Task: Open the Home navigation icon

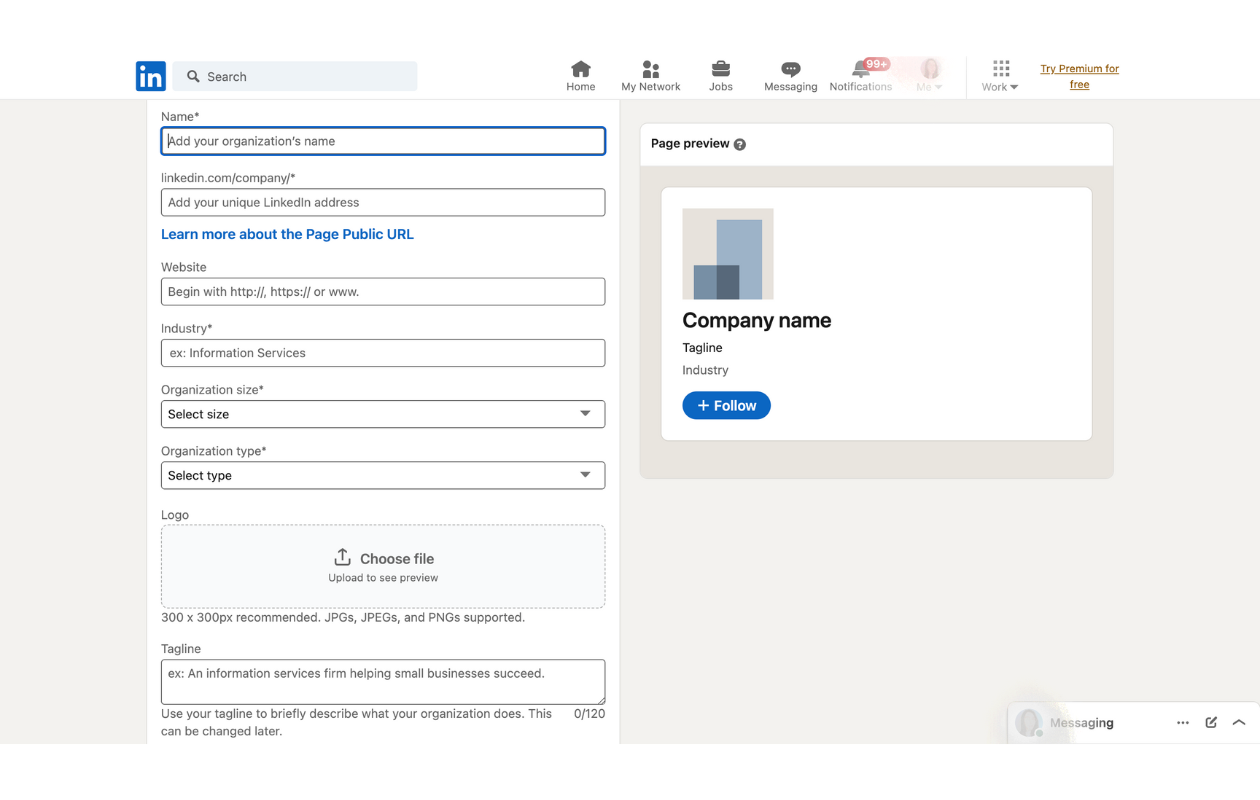Action: (x=581, y=76)
